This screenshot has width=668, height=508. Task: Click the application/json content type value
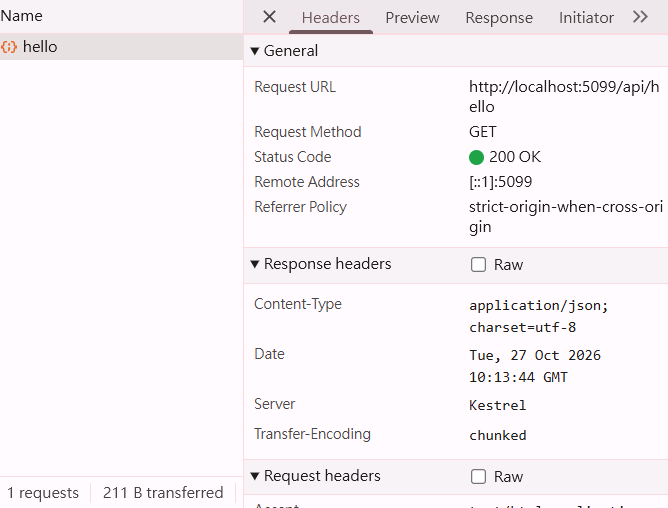click(538, 316)
